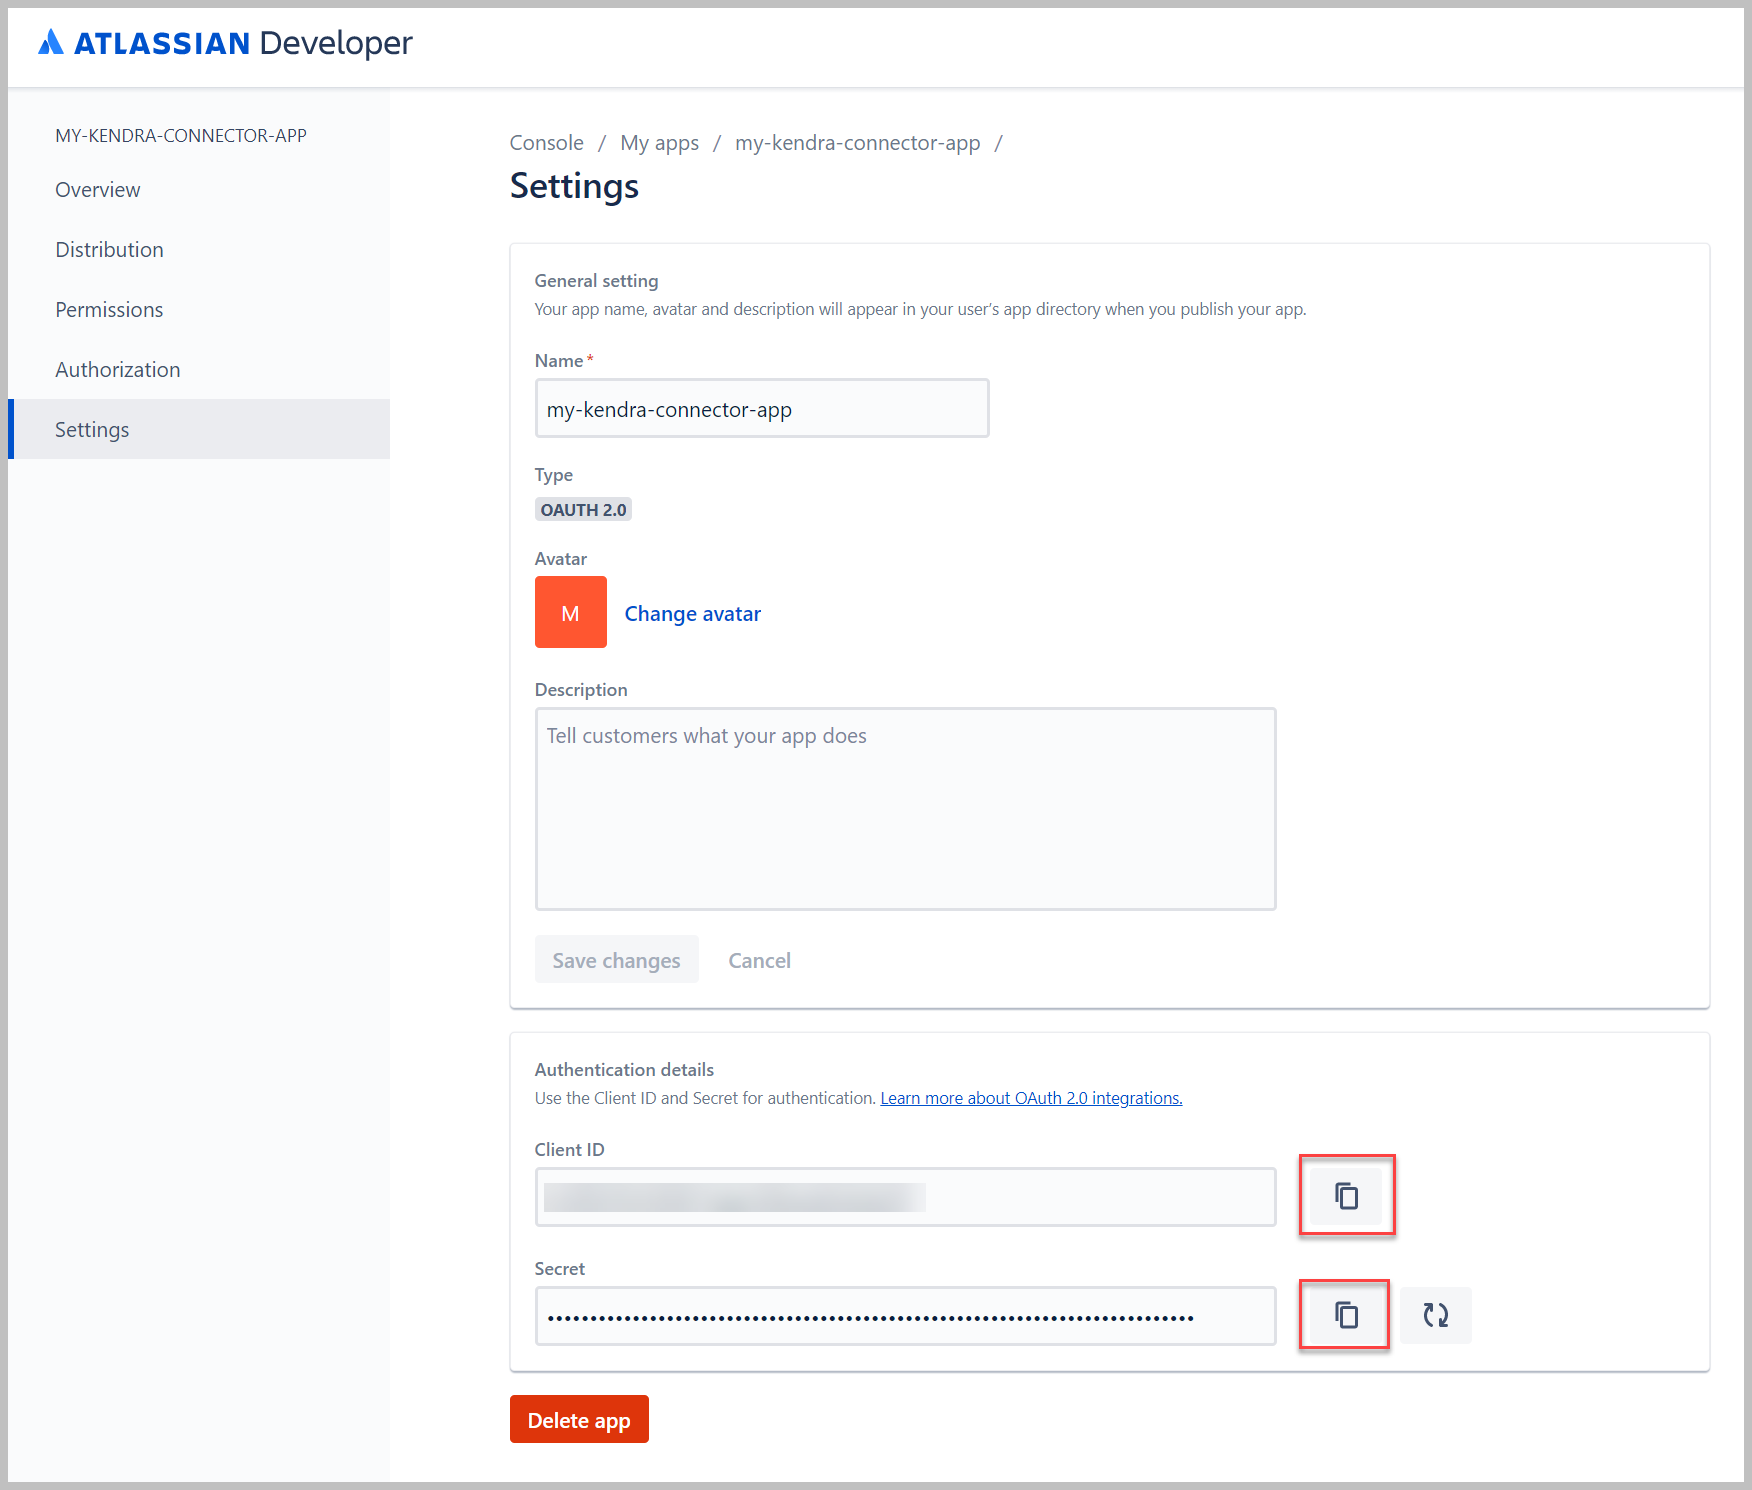Open the Authorization sidebar section
The width and height of the screenshot is (1752, 1490).
tap(117, 369)
